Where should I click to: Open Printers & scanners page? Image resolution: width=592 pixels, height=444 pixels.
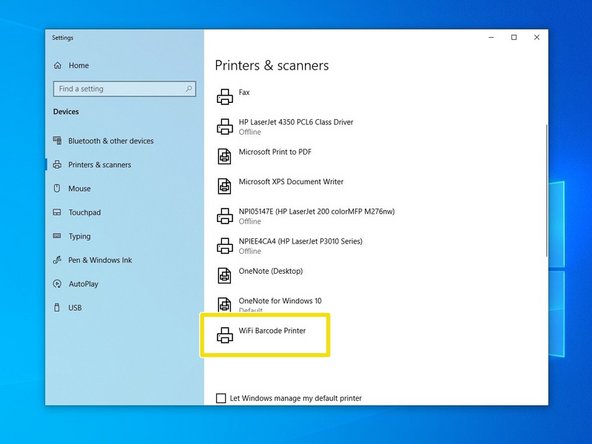pos(100,165)
